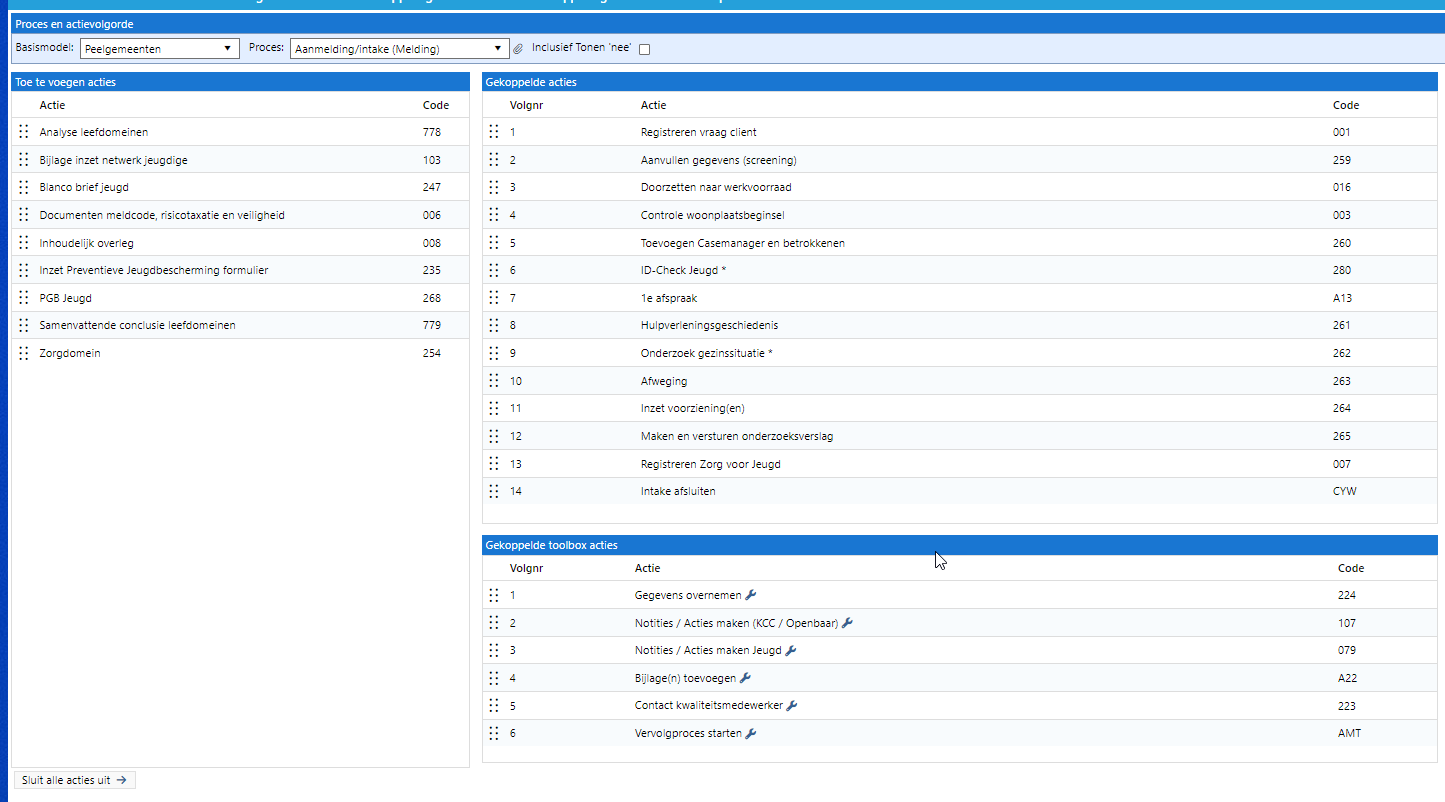The width and height of the screenshot is (1445, 802).
Task: Select Inhoudelijk overleg in the actions list
Action: [87, 243]
